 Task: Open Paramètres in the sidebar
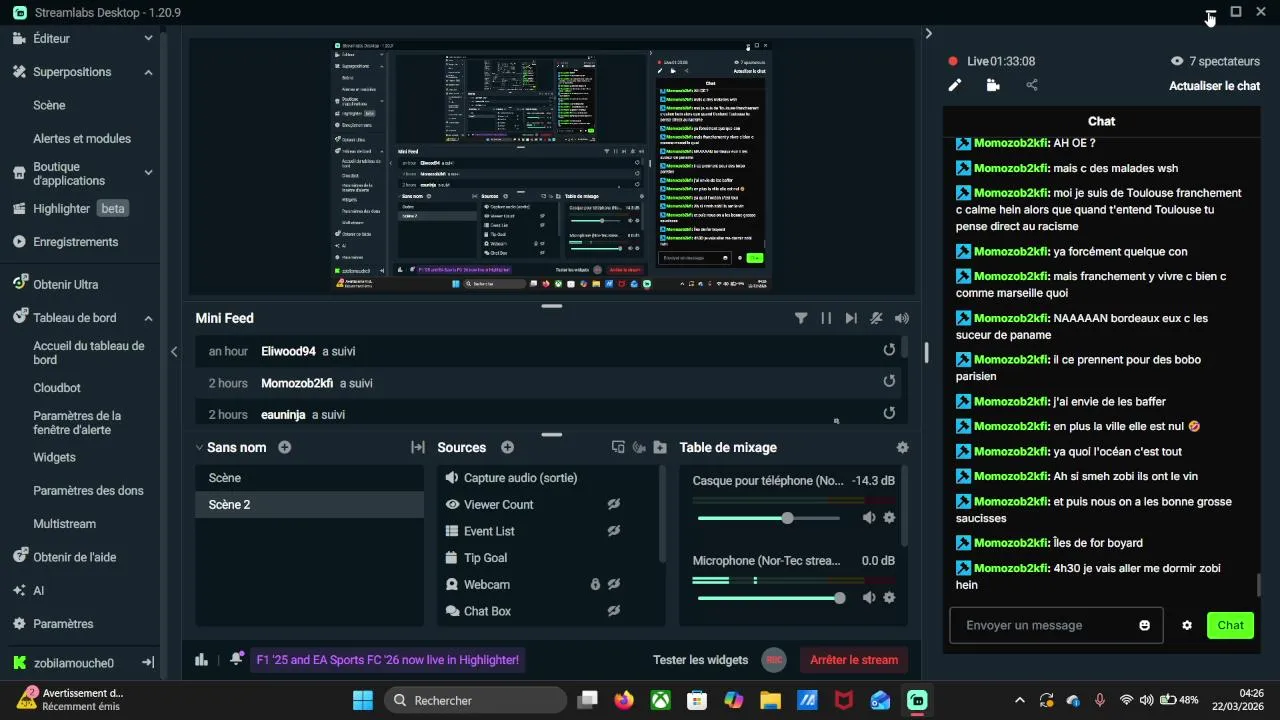tap(63, 624)
